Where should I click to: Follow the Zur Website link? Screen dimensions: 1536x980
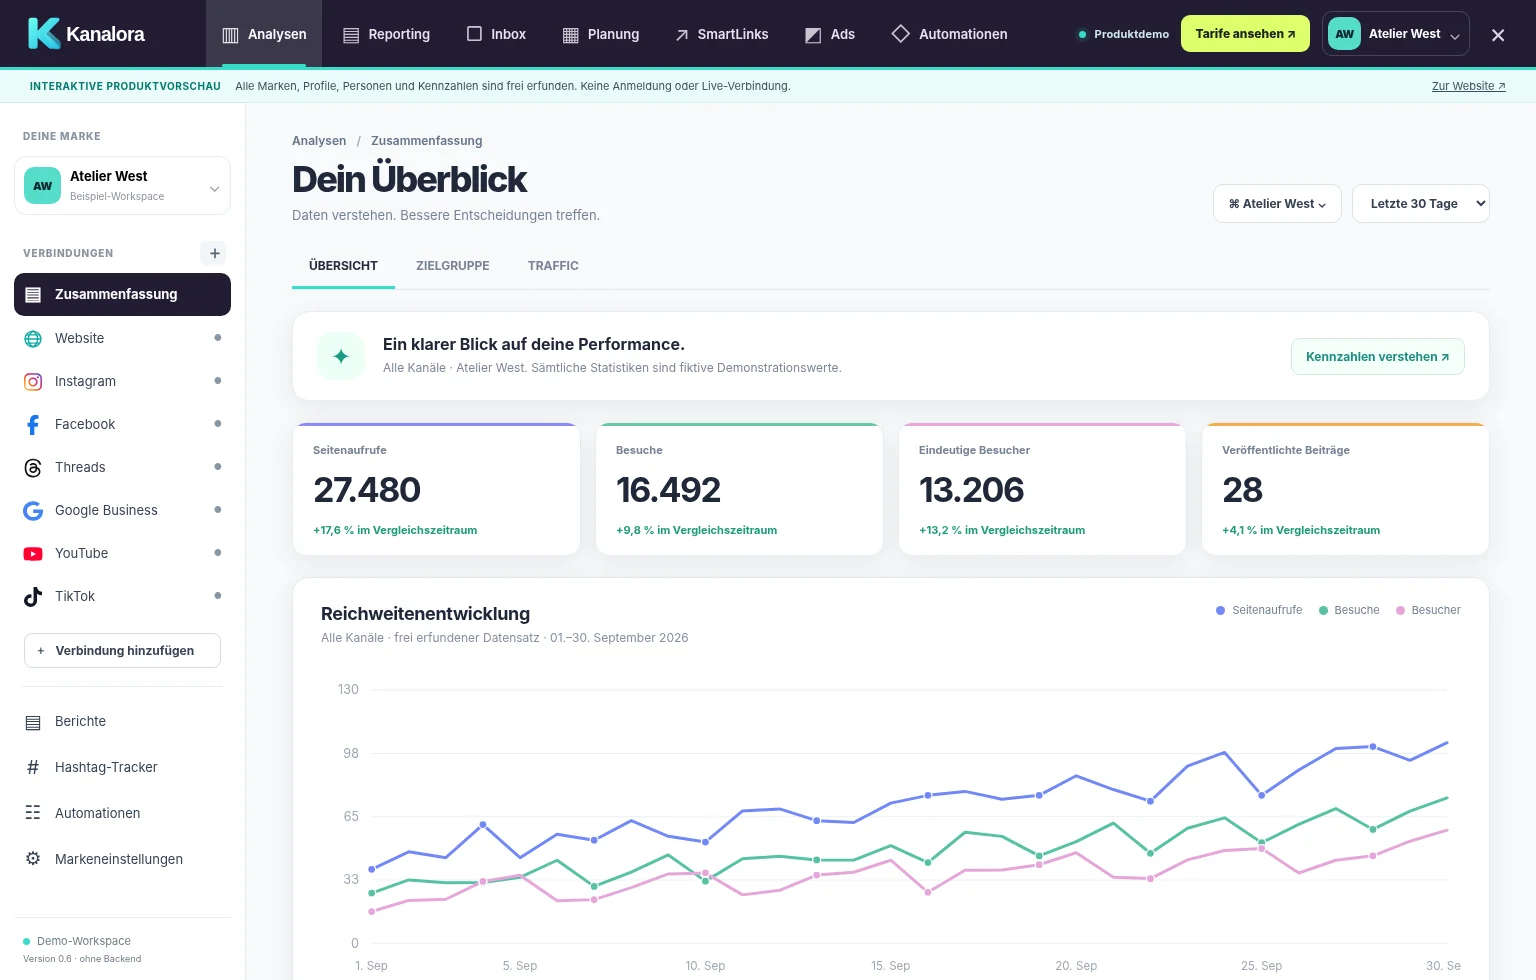pos(1469,86)
